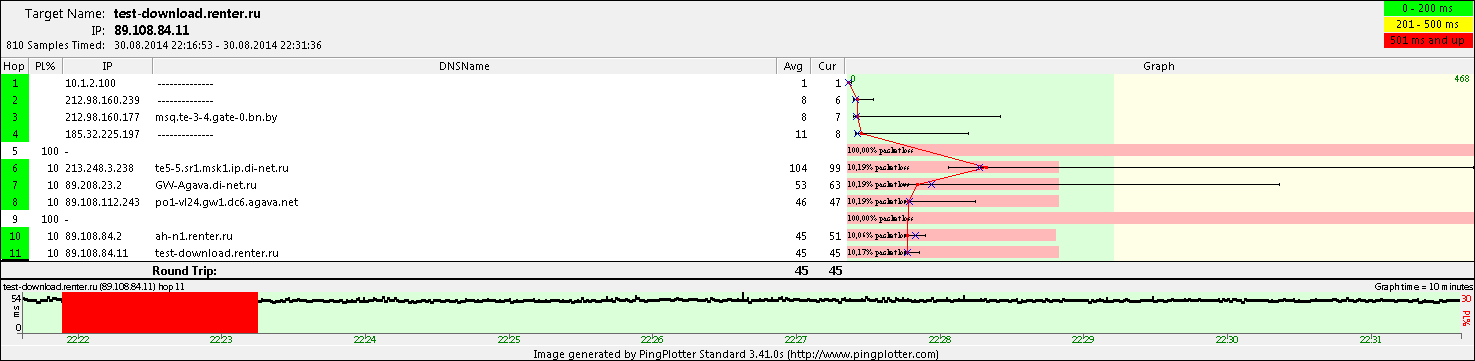Click Avg value 104 for hop 6
The height and width of the screenshot is (361, 1475).
(x=798, y=168)
